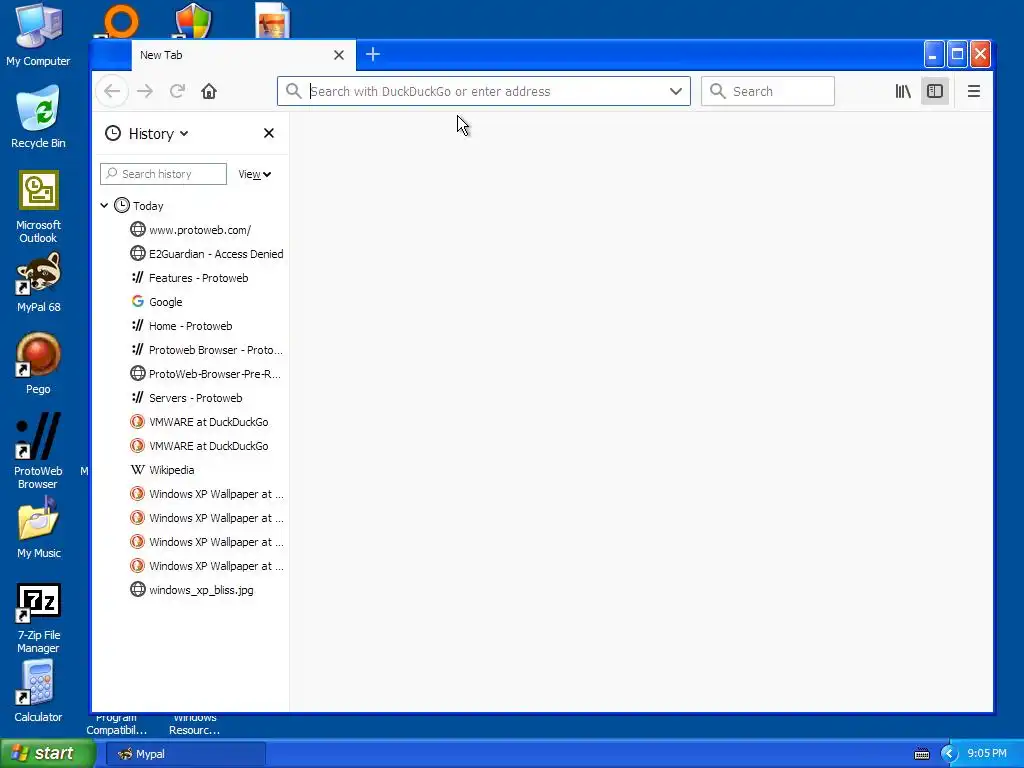Open a new tab with plus button
The image size is (1024, 768).
coord(373,54)
